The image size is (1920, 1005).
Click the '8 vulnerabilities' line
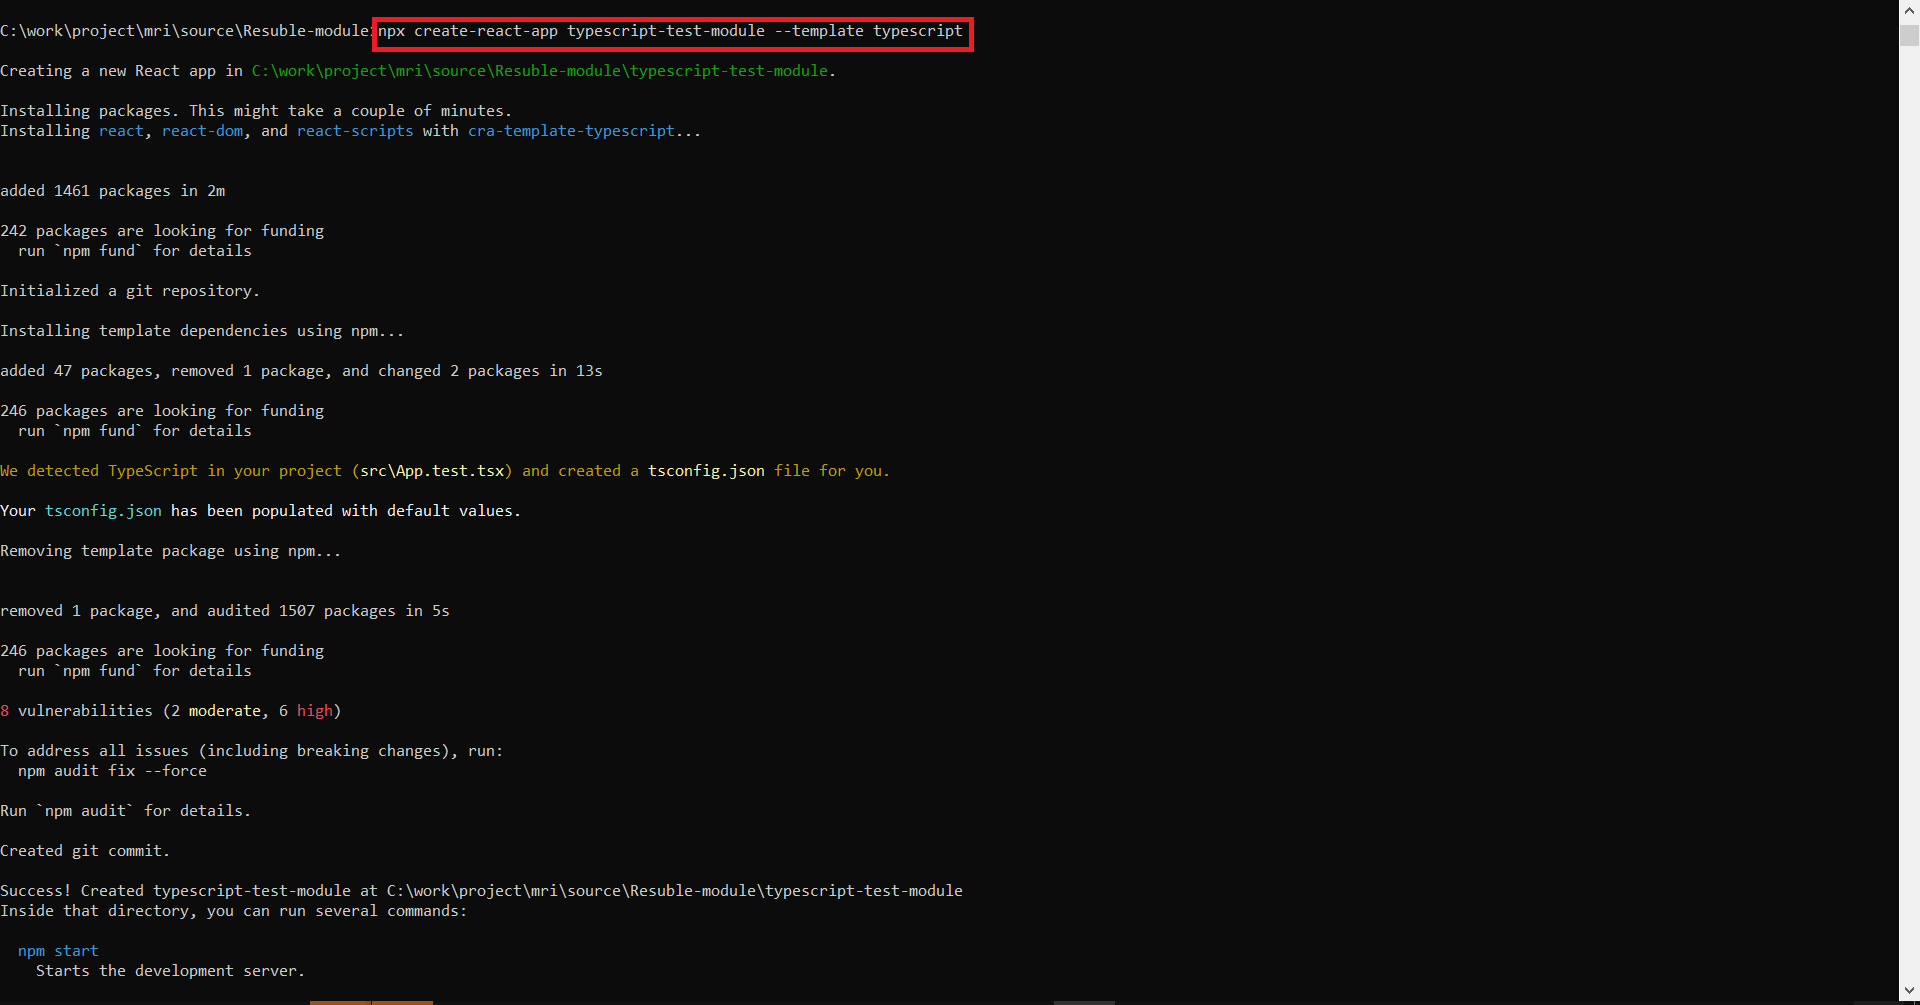[x=171, y=711]
